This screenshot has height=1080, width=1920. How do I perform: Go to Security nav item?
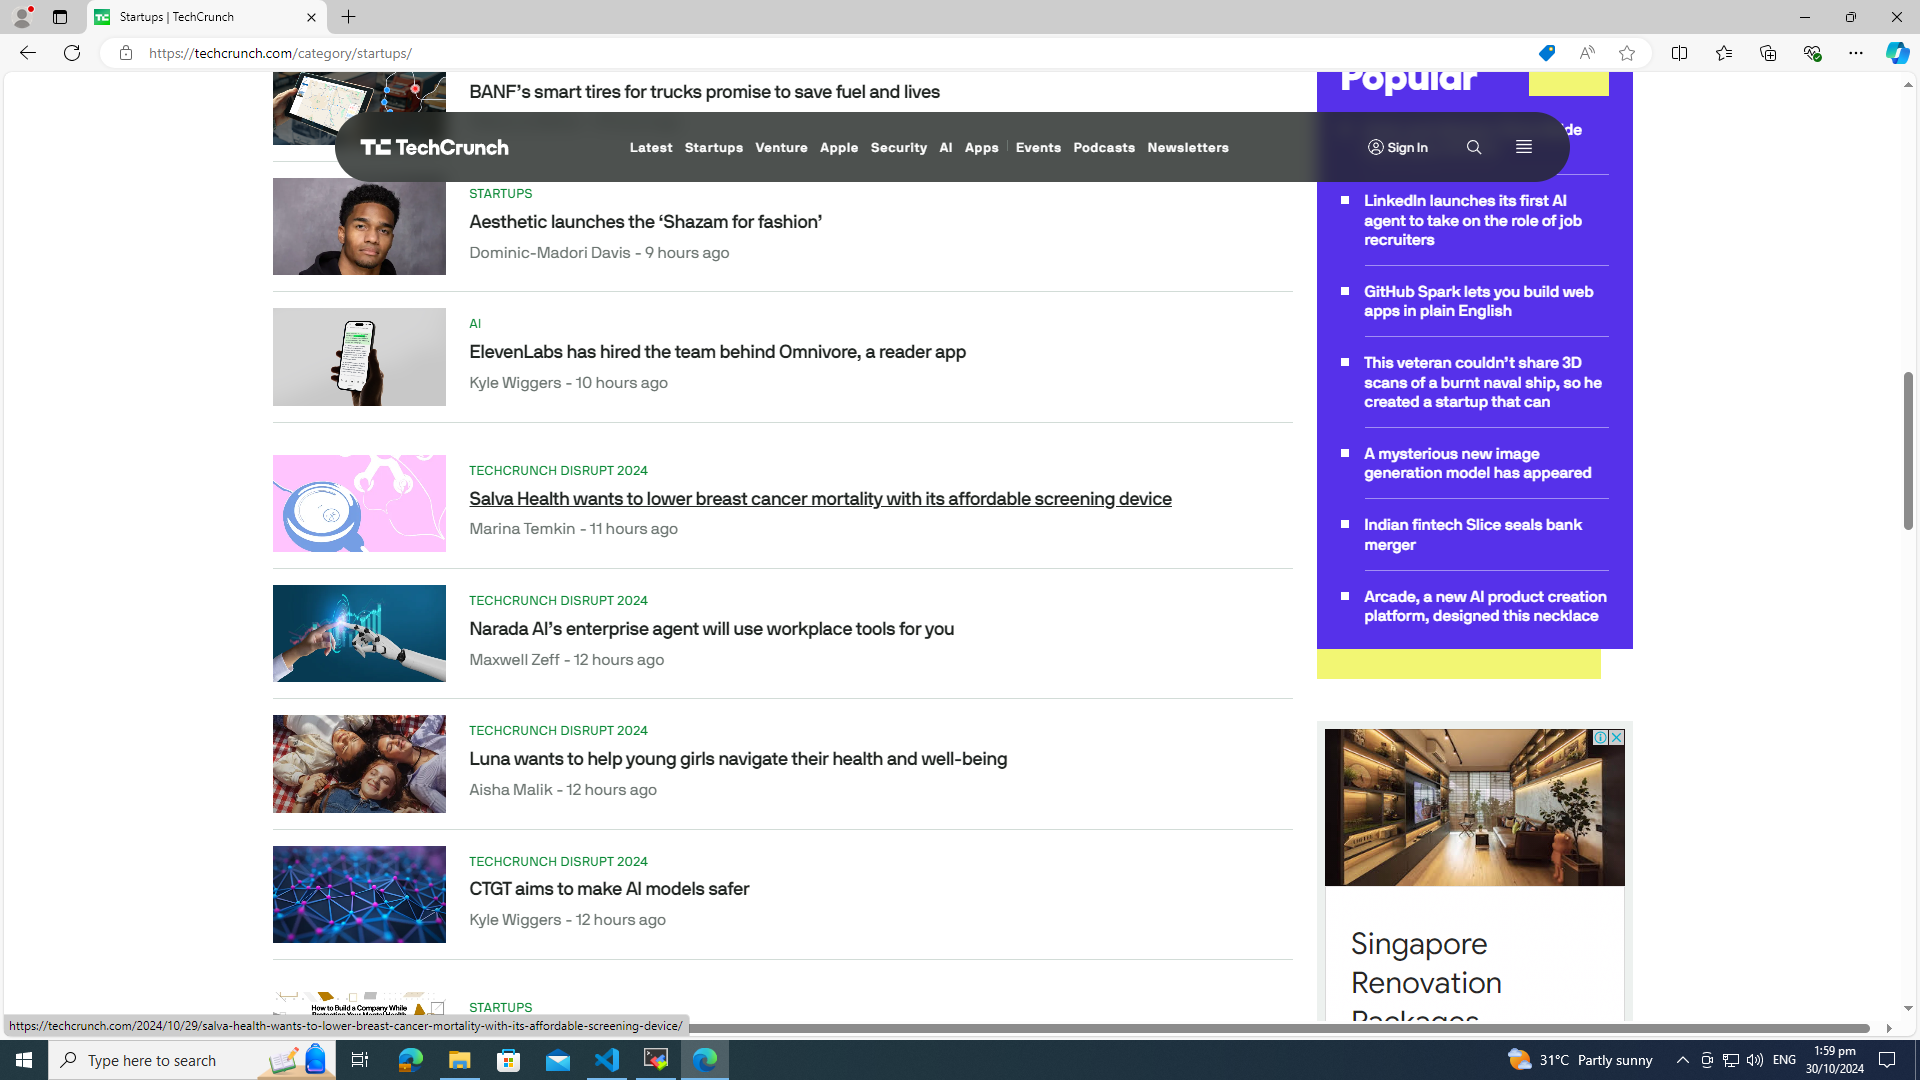tap(898, 147)
